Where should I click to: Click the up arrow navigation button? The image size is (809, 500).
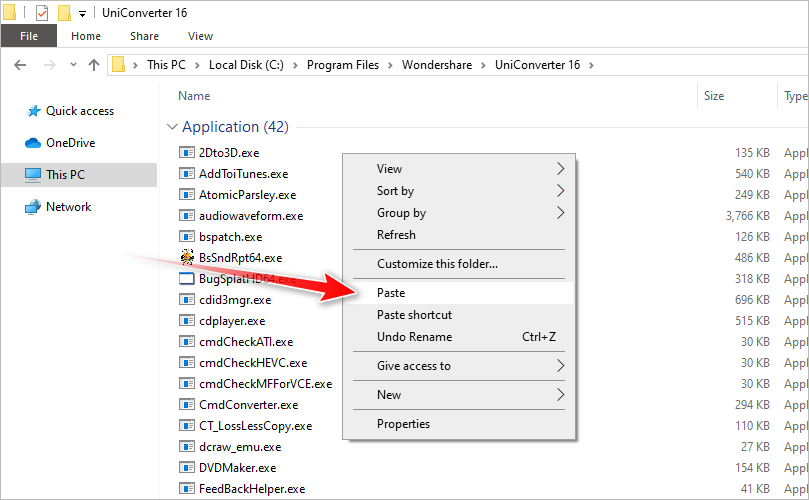[94, 65]
